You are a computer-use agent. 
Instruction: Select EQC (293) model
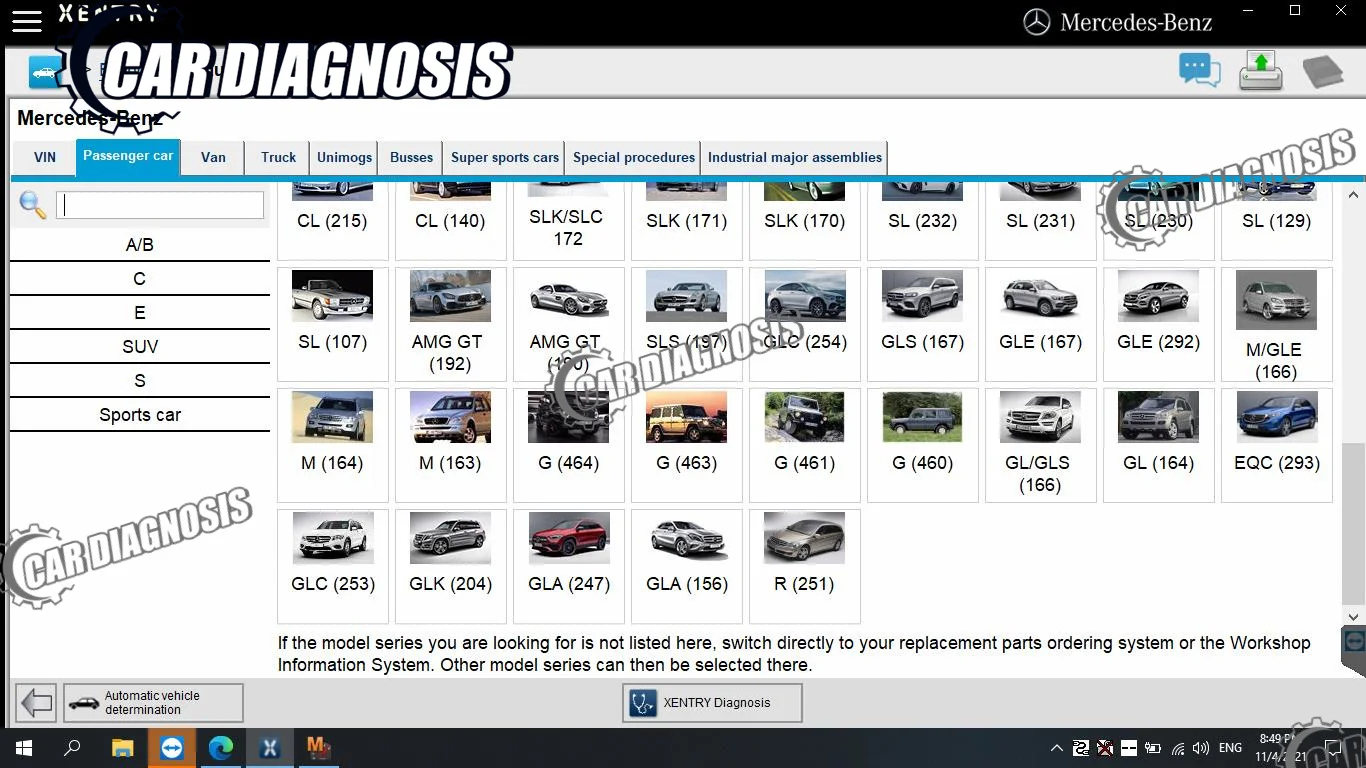tap(1277, 445)
